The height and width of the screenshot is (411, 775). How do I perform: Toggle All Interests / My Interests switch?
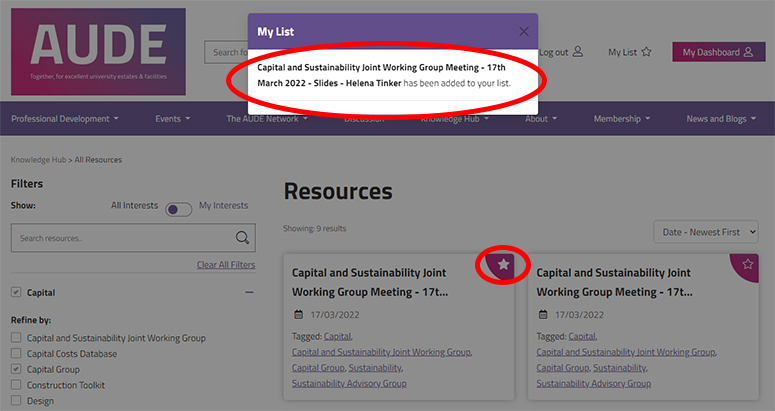point(179,209)
